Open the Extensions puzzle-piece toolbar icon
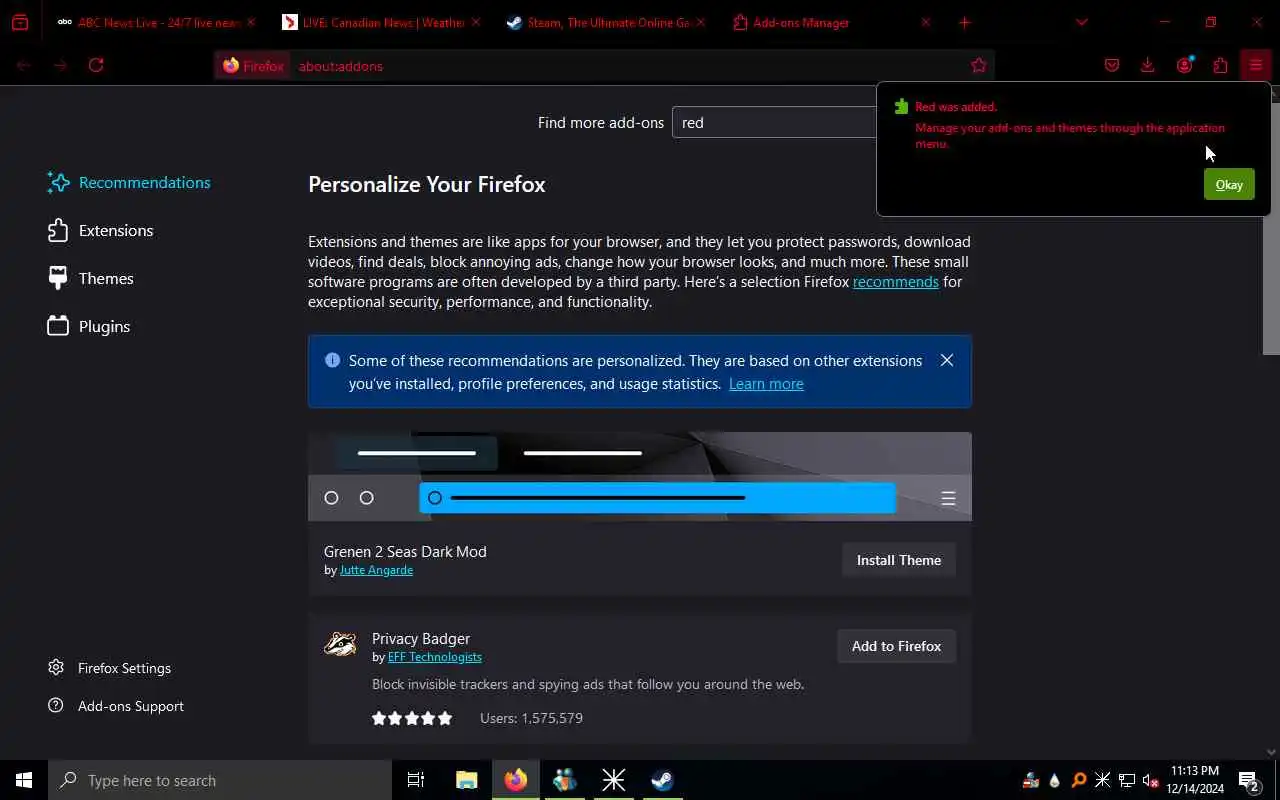This screenshot has width=1280, height=800. (1220, 65)
